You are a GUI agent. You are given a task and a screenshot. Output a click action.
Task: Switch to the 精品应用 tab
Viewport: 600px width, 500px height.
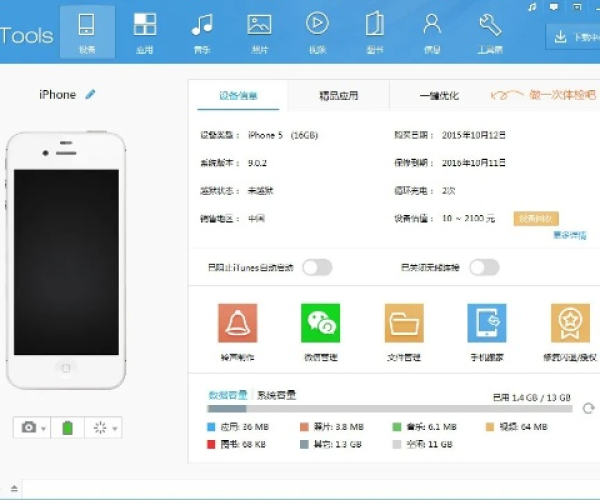339,95
